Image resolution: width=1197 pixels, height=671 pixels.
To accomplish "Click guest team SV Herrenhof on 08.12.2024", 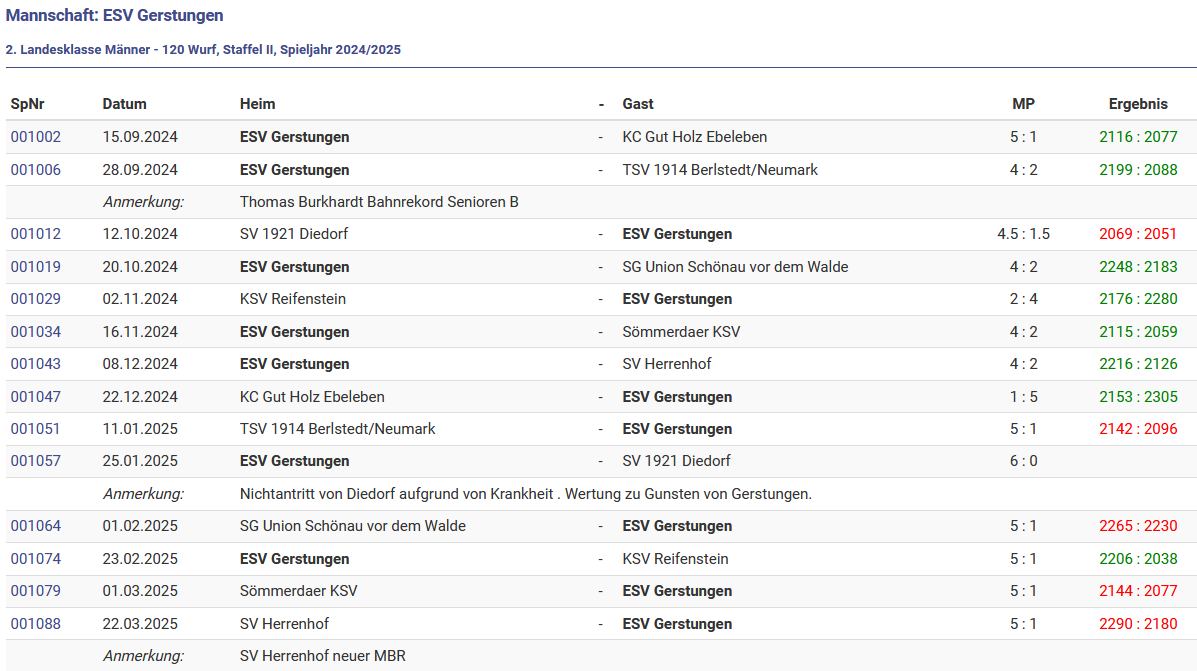I will point(667,364).
